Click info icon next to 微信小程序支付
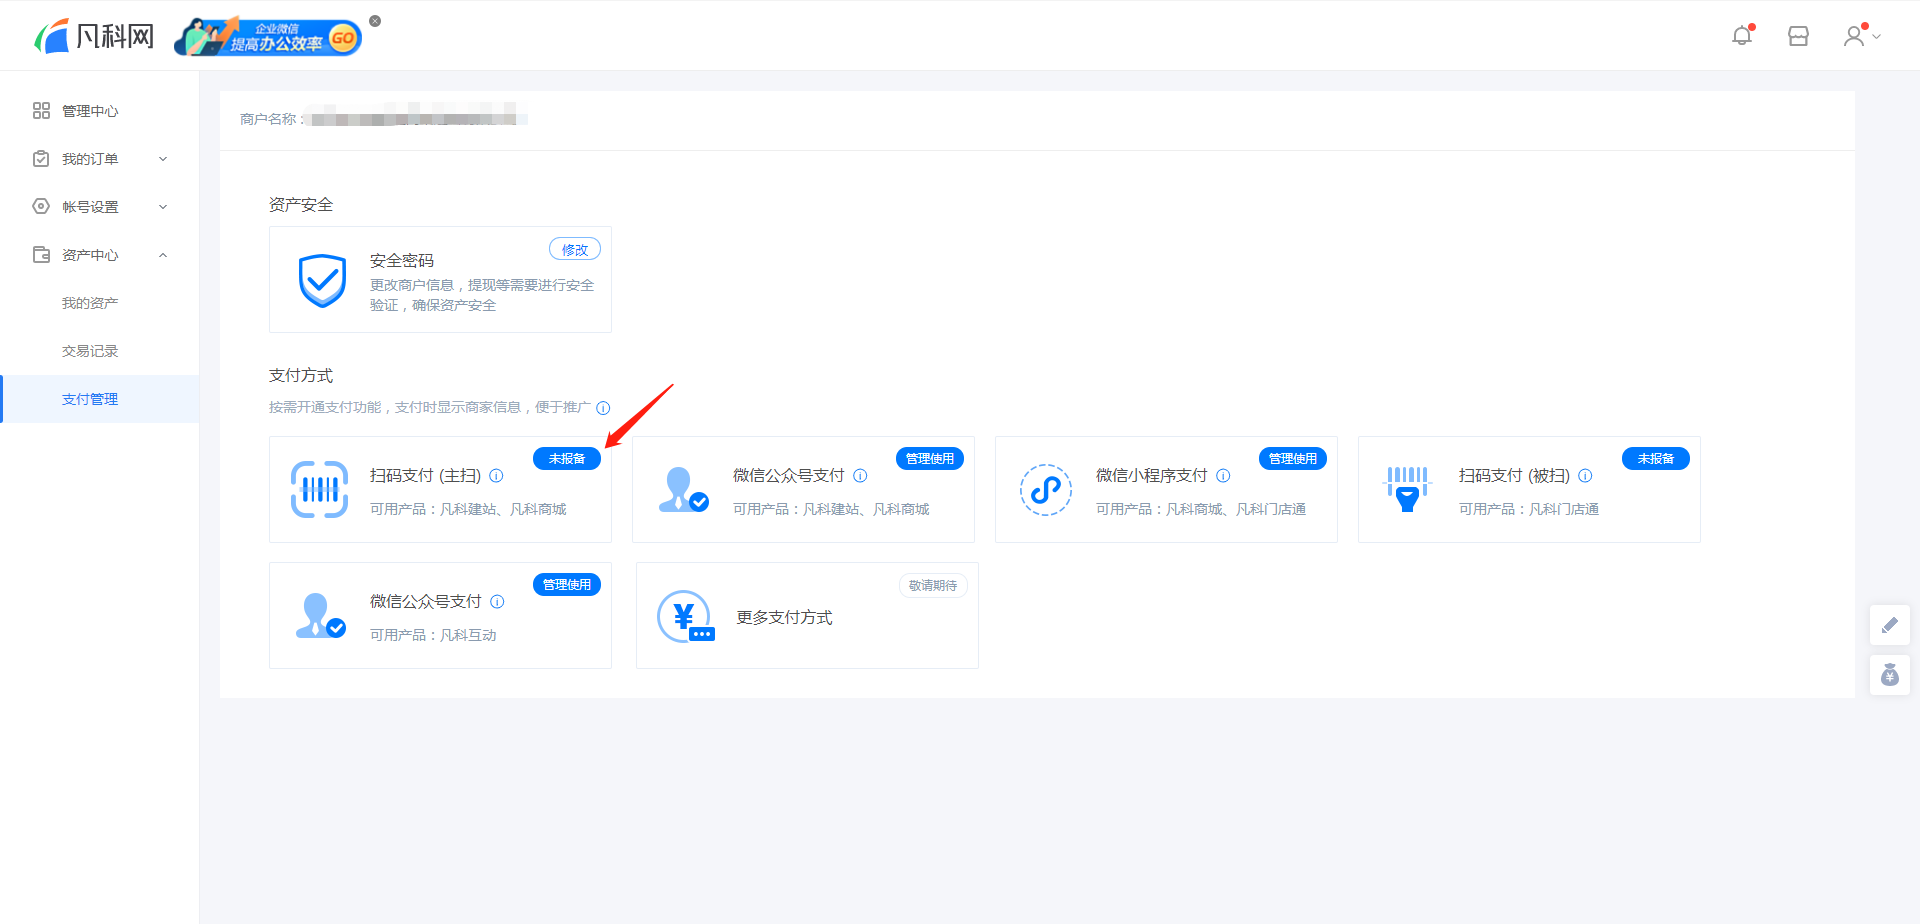1920x924 pixels. pyautogui.click(x=1223, y=476)
